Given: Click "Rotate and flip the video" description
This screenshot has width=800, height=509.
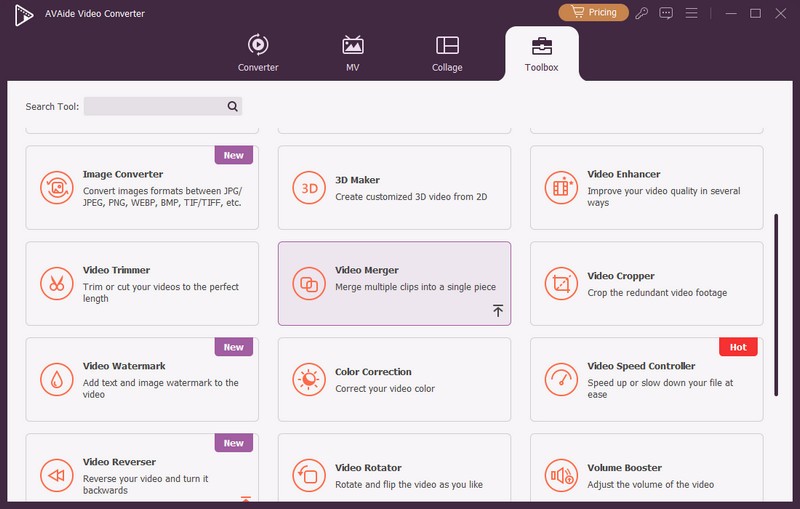Looking at the screenshot, I should pos(409,484).
